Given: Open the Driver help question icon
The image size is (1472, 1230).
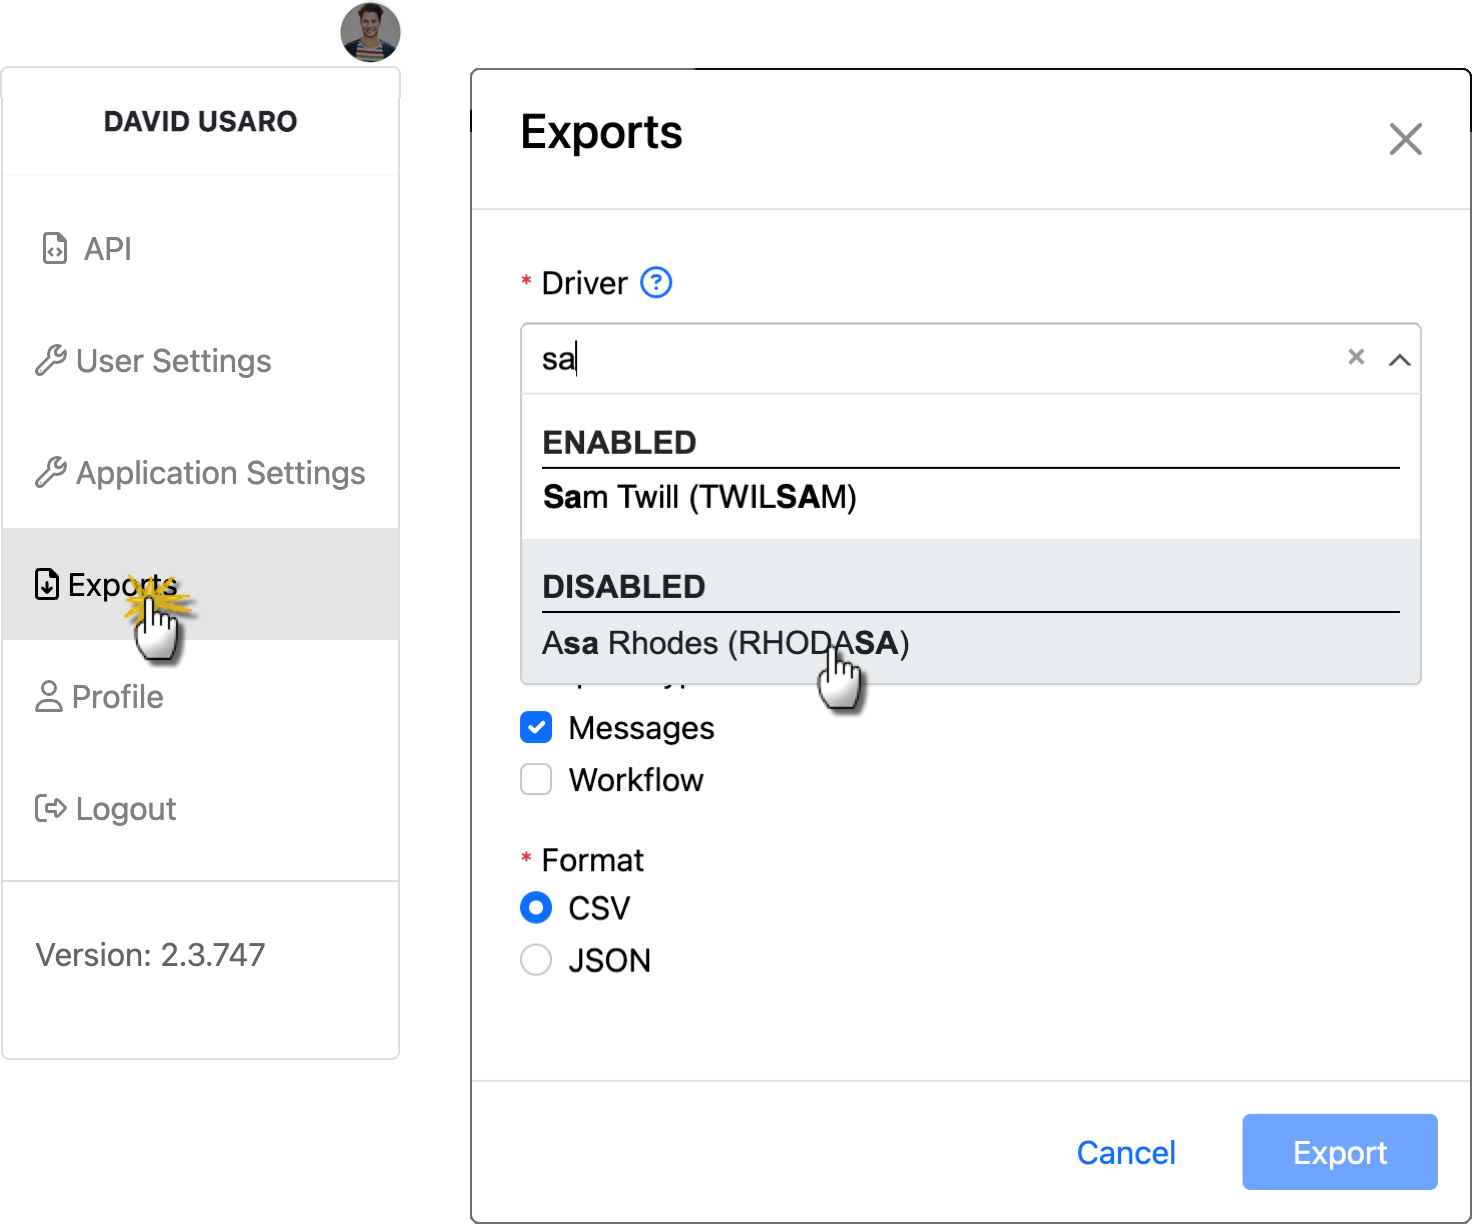Looking at the screenshot, I should [x=655, y=283].
